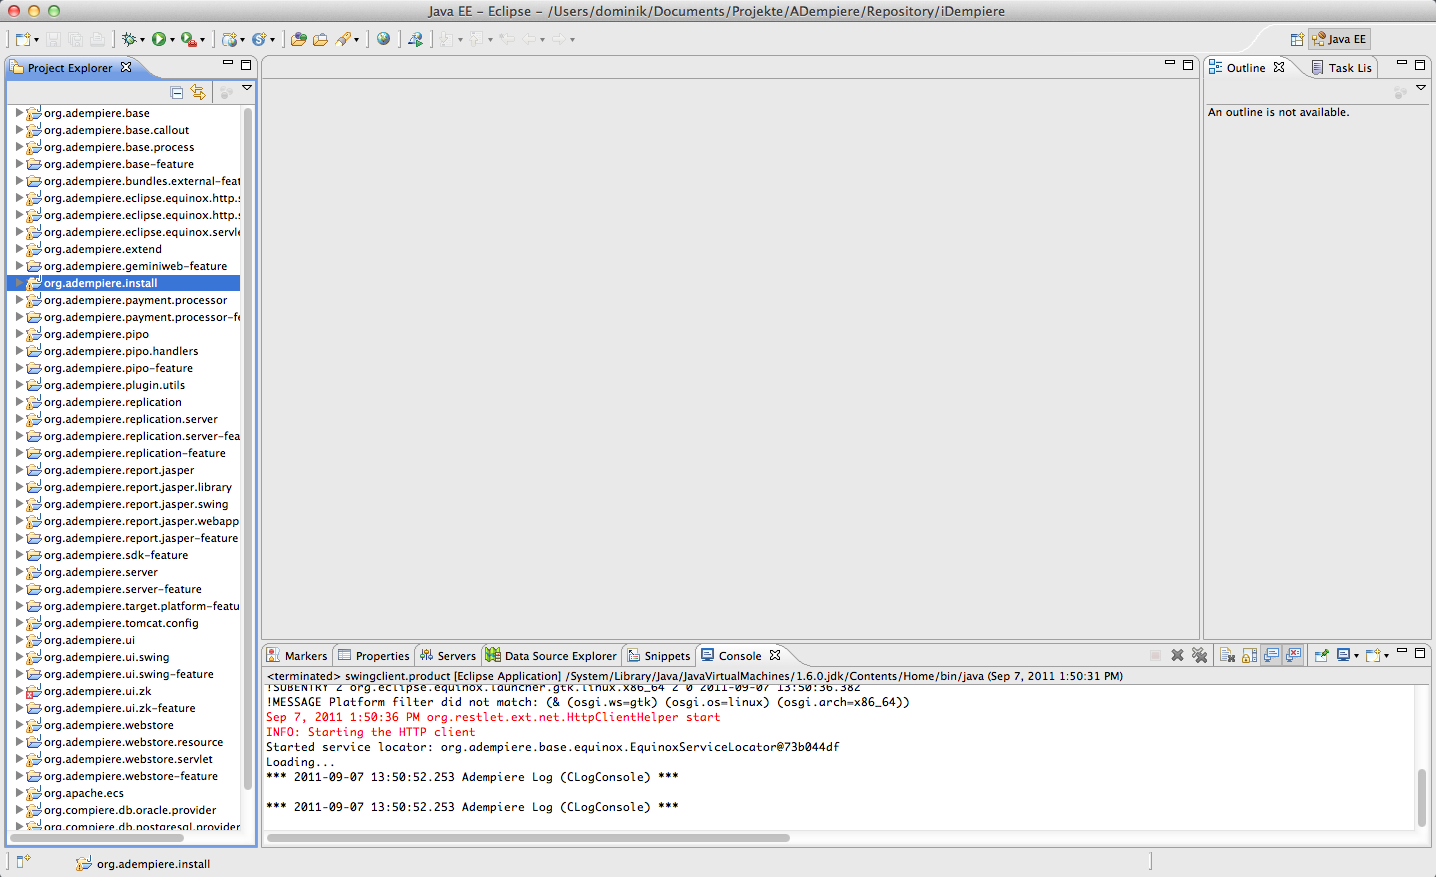This screenshot has width=1436, height=877.
Task: Open the Debug dropdown arrow
Action: click(x=142, y=40)
